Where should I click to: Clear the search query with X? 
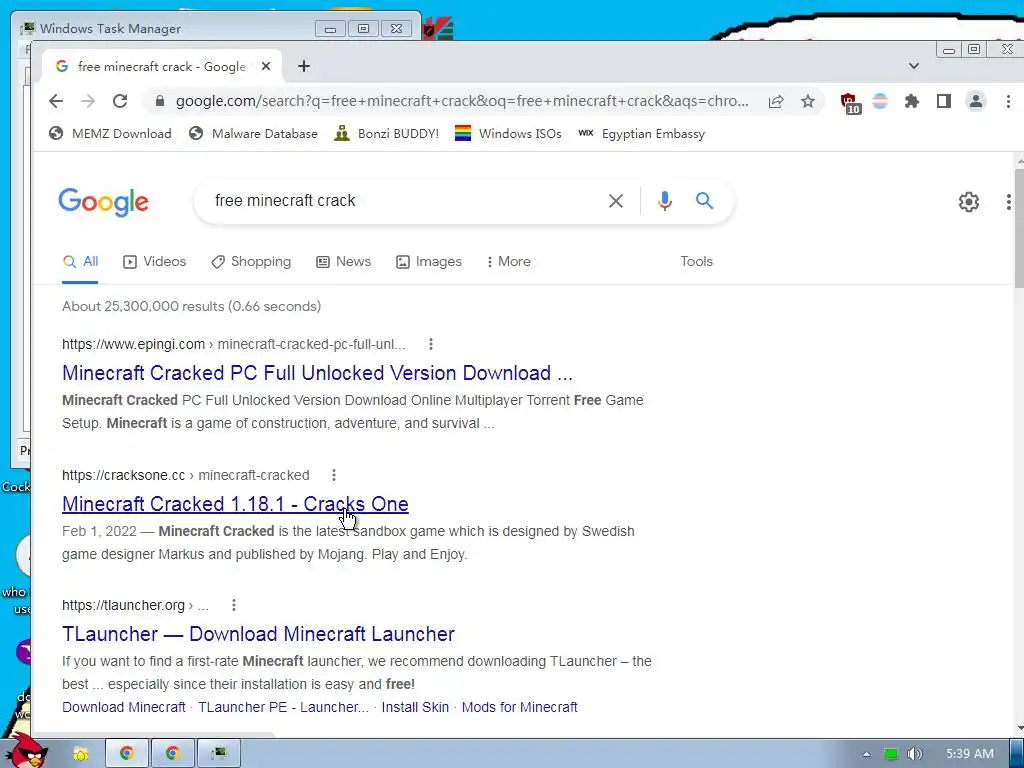pos(615,201)
